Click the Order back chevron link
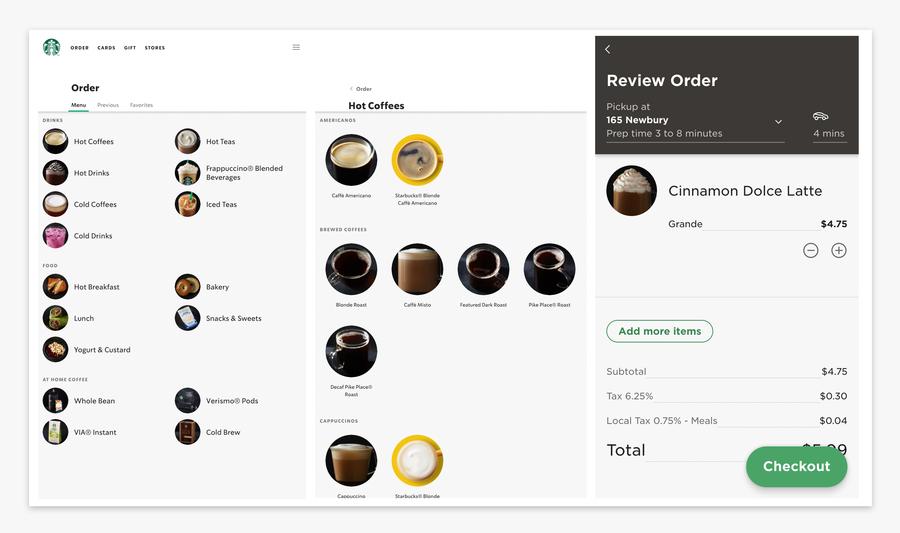This screenshot has height=533, width=900. pos(360,89)
